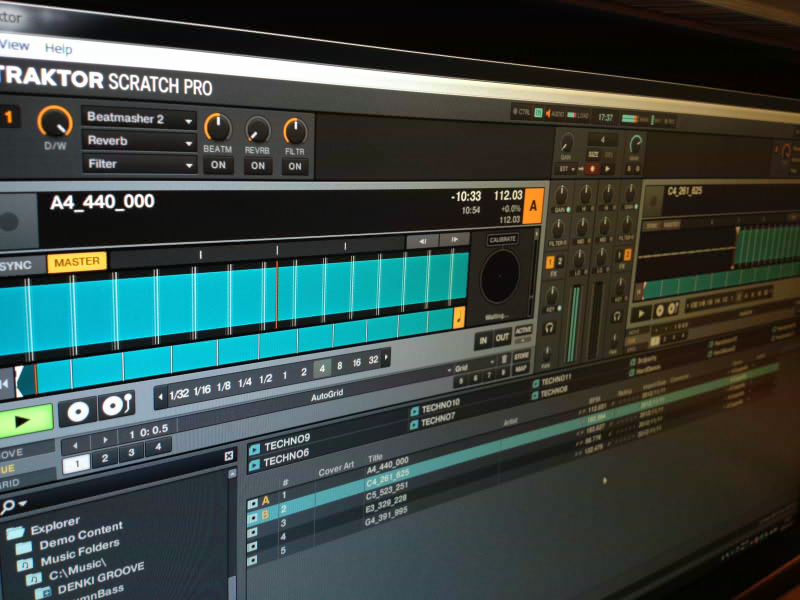800x600 pixels.
Task: Click the REVRB effect amount knob
Action: point(257,130)
